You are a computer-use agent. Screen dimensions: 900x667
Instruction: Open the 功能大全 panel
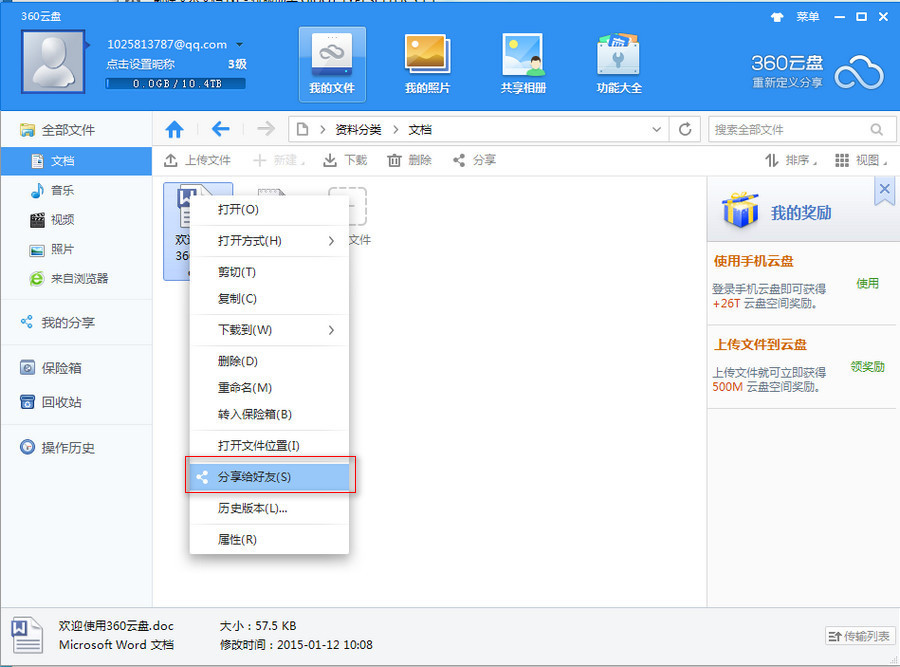pos(621,62)
